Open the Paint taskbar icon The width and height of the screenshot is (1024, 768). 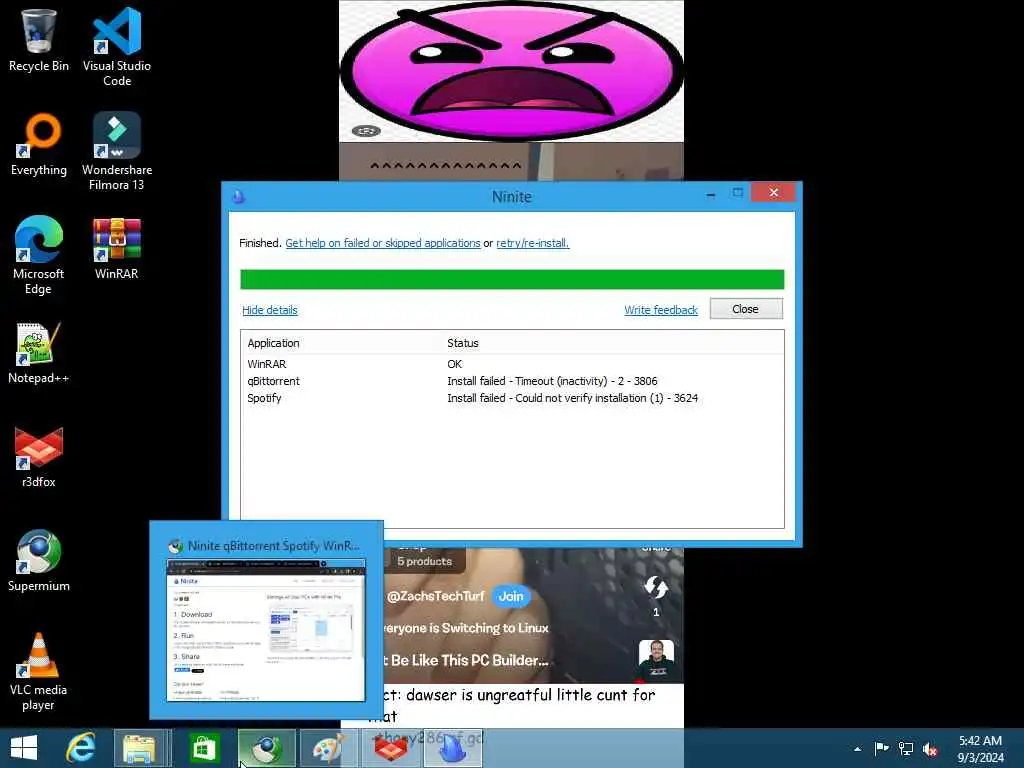coord(328,748)
